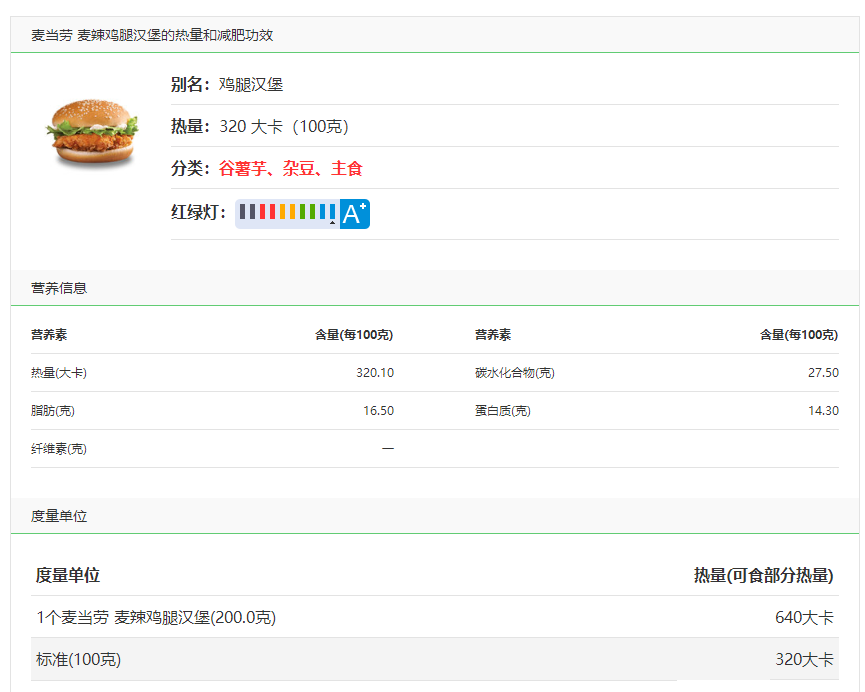865x692 pixels.
Task: Click the 脂肪(克) nutrient row label
Action: [53, 411]
